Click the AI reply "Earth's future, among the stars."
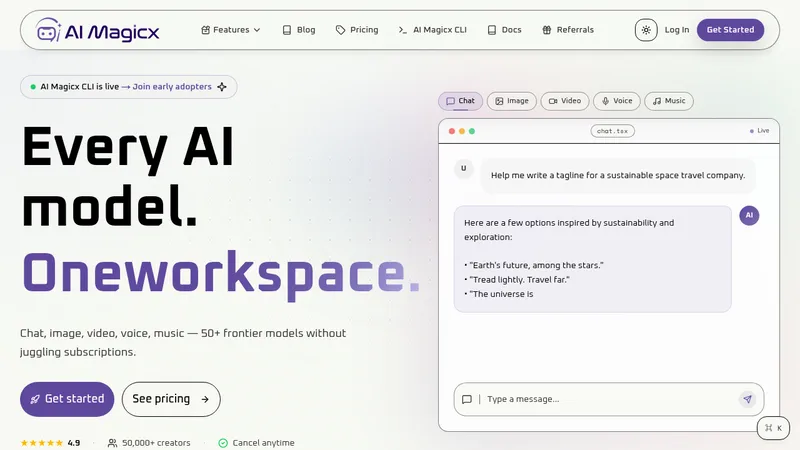Screen dimensions: 800x450 534,265
